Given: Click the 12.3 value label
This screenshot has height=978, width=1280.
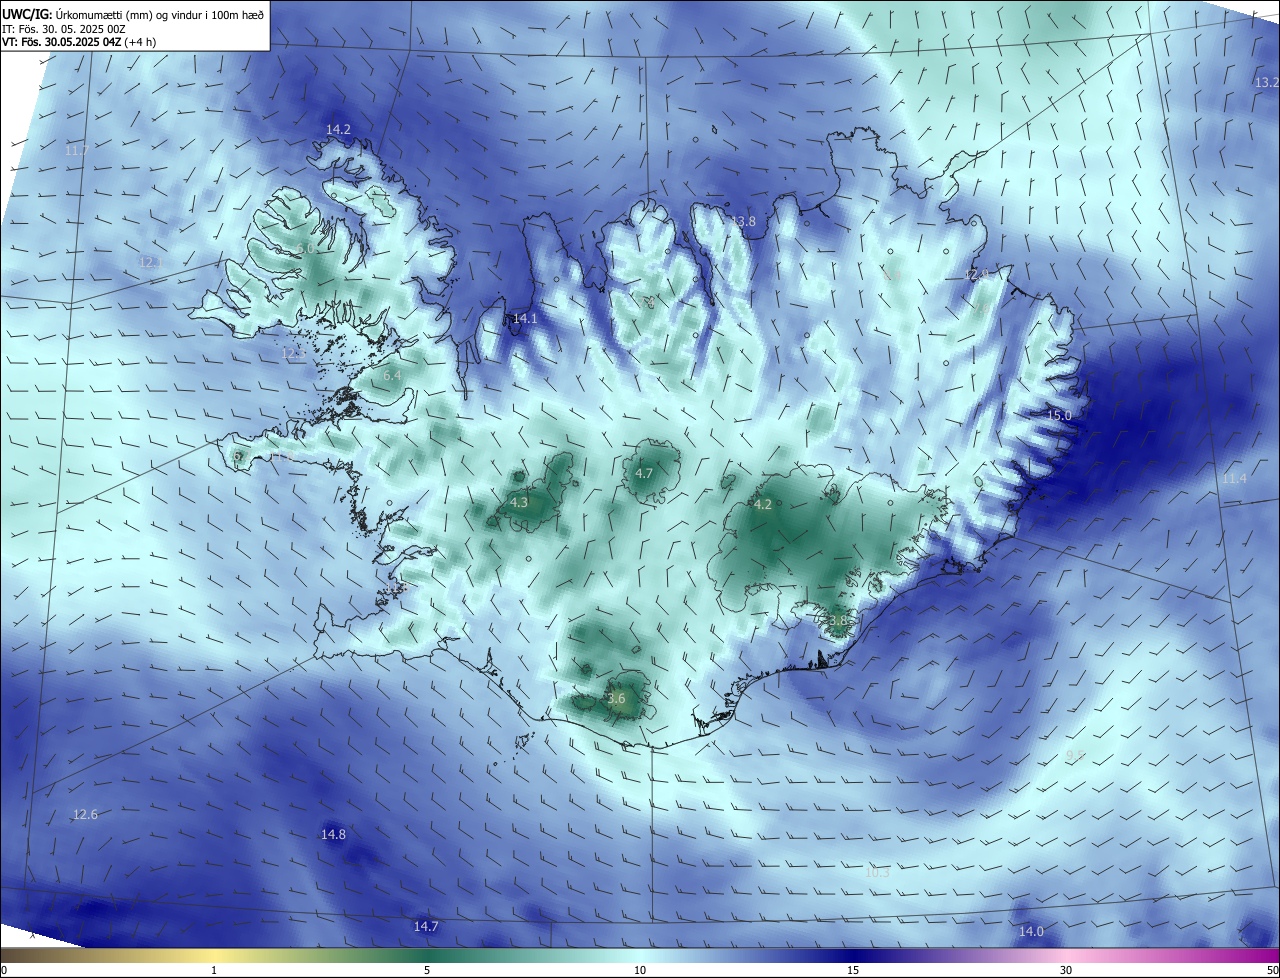Looking at the screenshot, I should 292,353.
